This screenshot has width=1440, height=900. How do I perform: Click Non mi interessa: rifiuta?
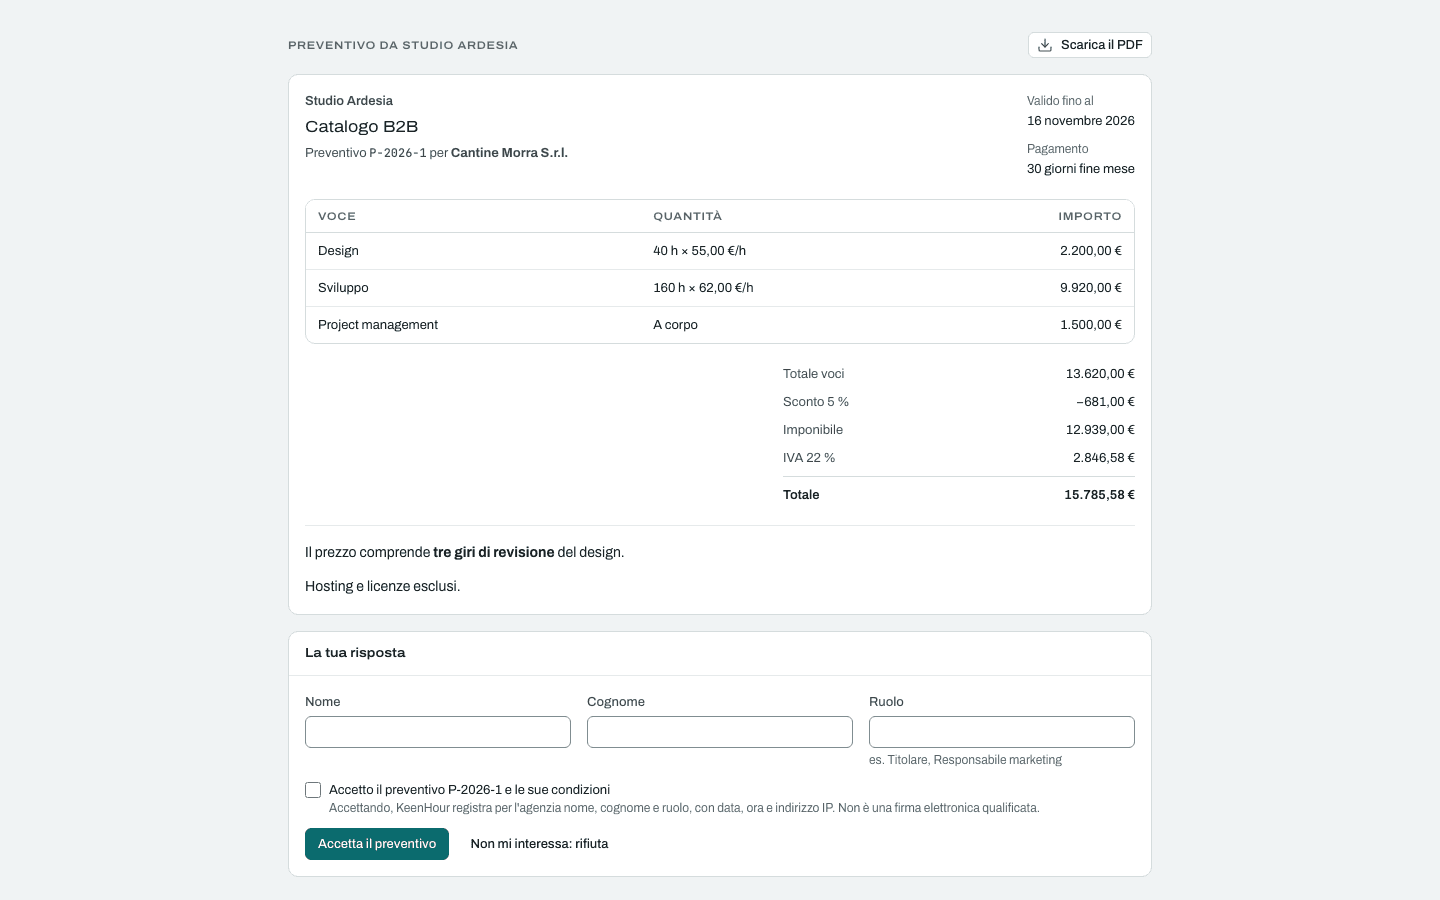click(539, 844)
